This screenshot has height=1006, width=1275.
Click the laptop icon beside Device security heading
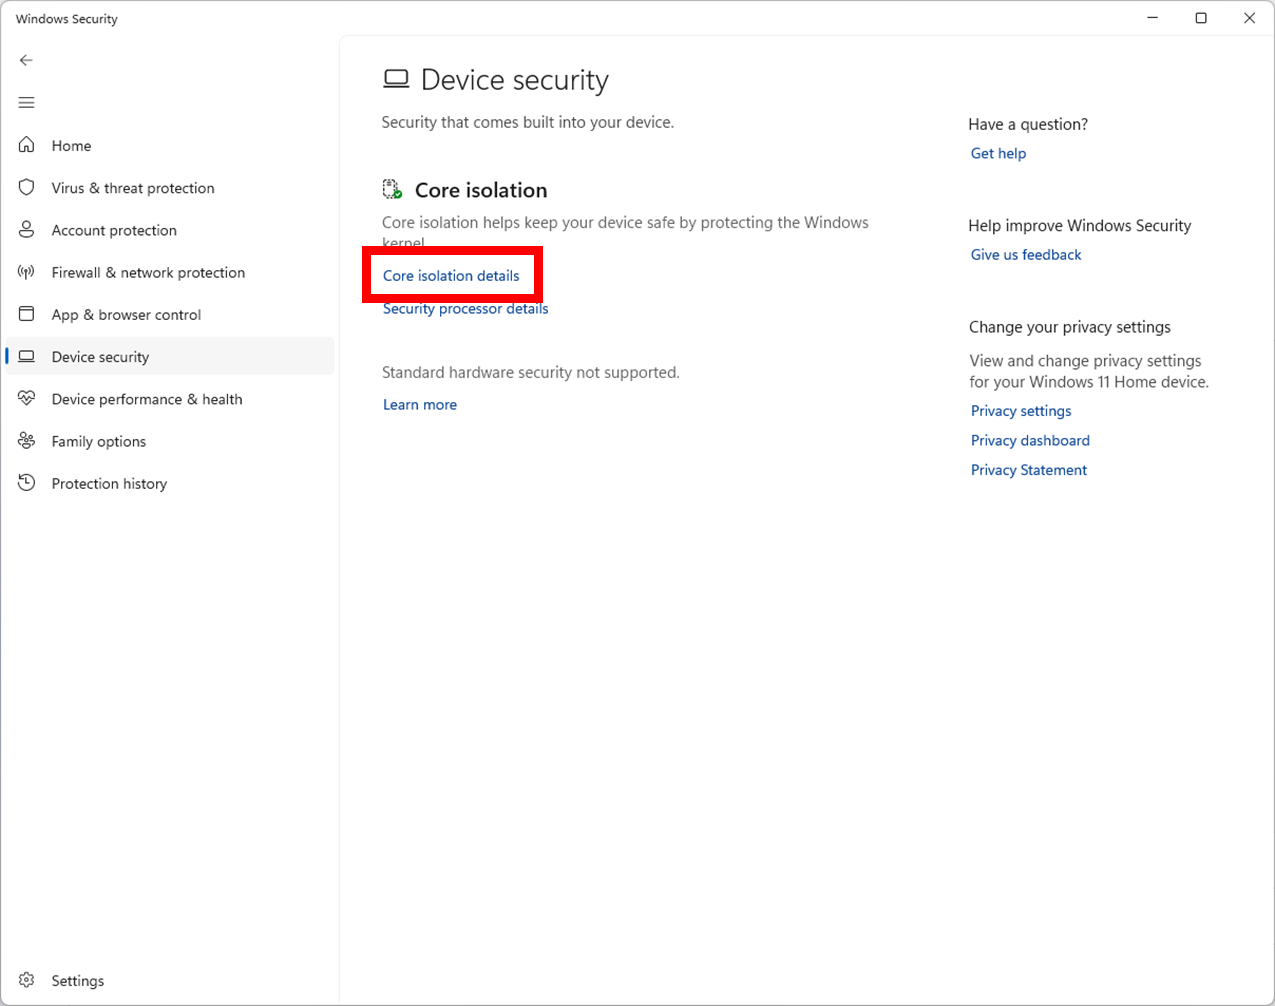click(x=396, y=79)
